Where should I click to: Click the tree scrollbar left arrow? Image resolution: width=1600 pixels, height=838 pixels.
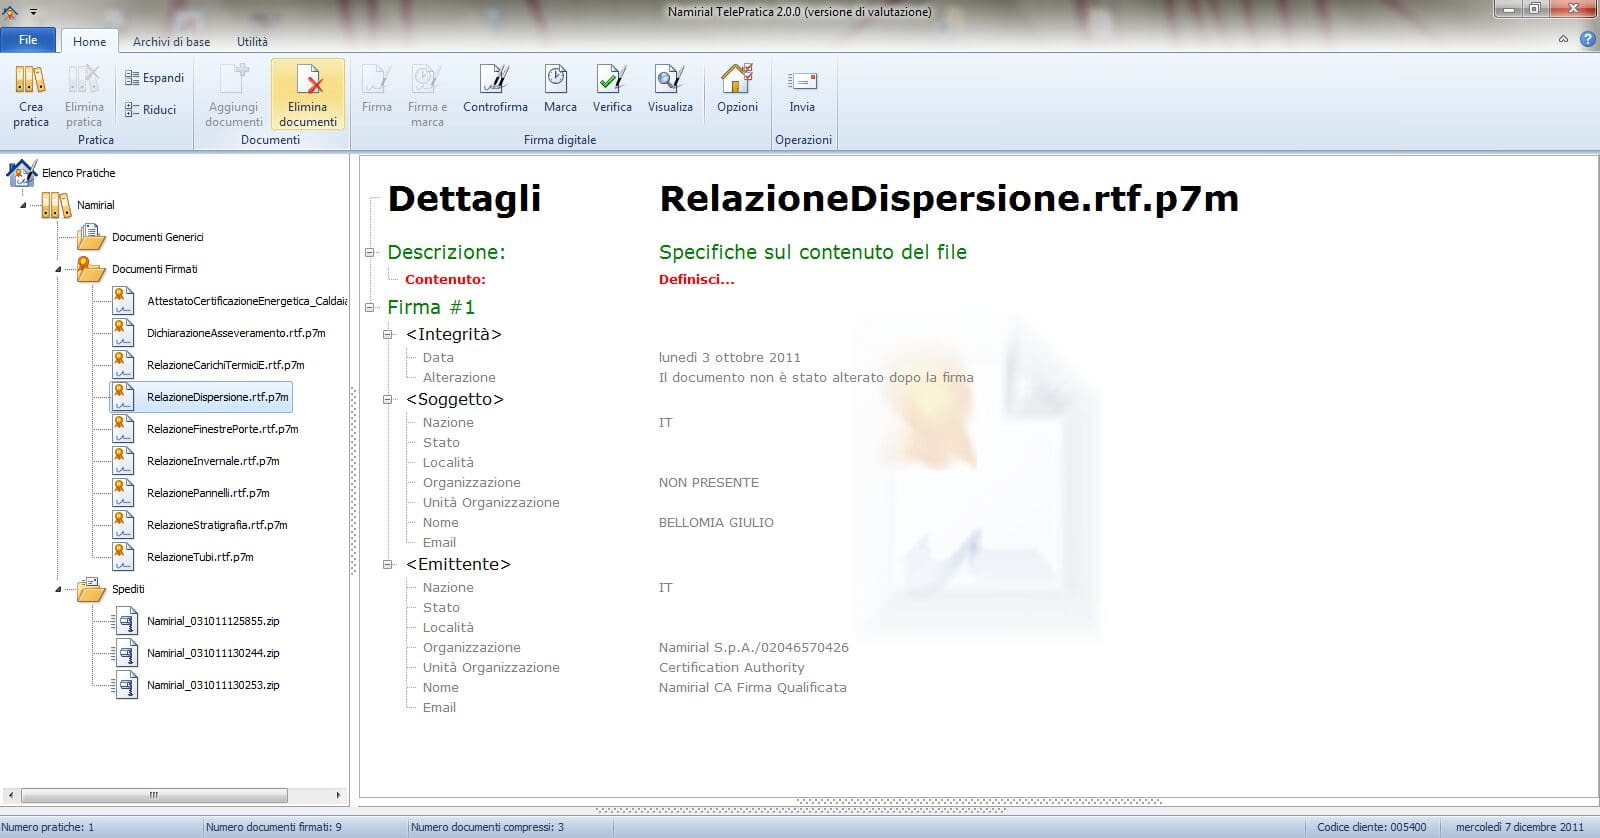[11, 796]
